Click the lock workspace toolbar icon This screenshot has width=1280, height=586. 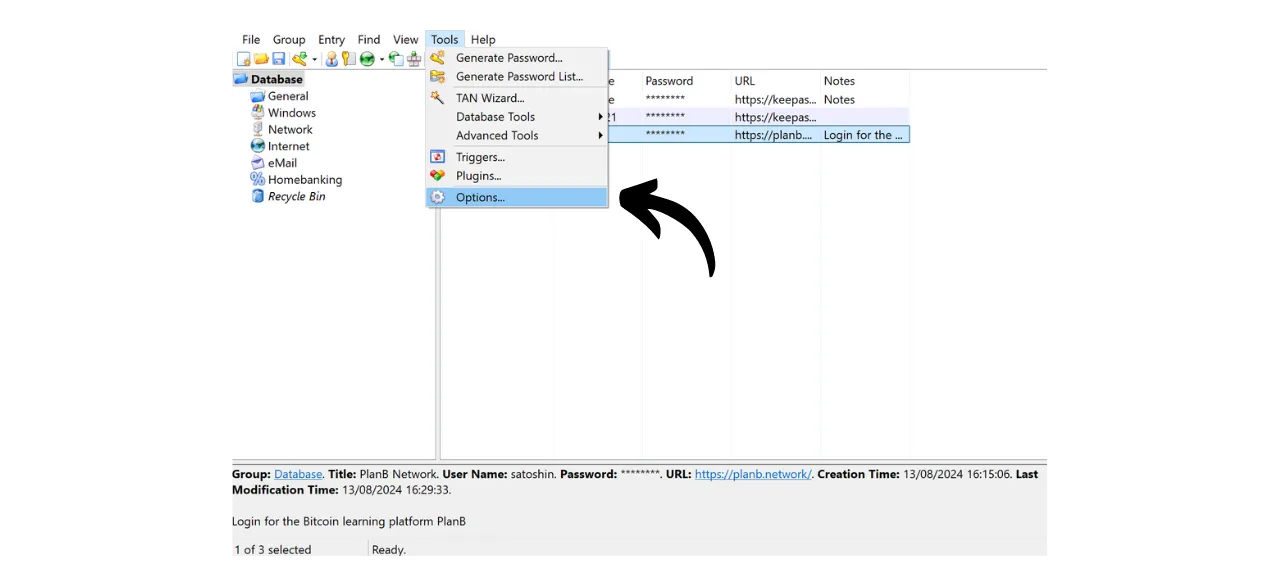tap(414, 59)
